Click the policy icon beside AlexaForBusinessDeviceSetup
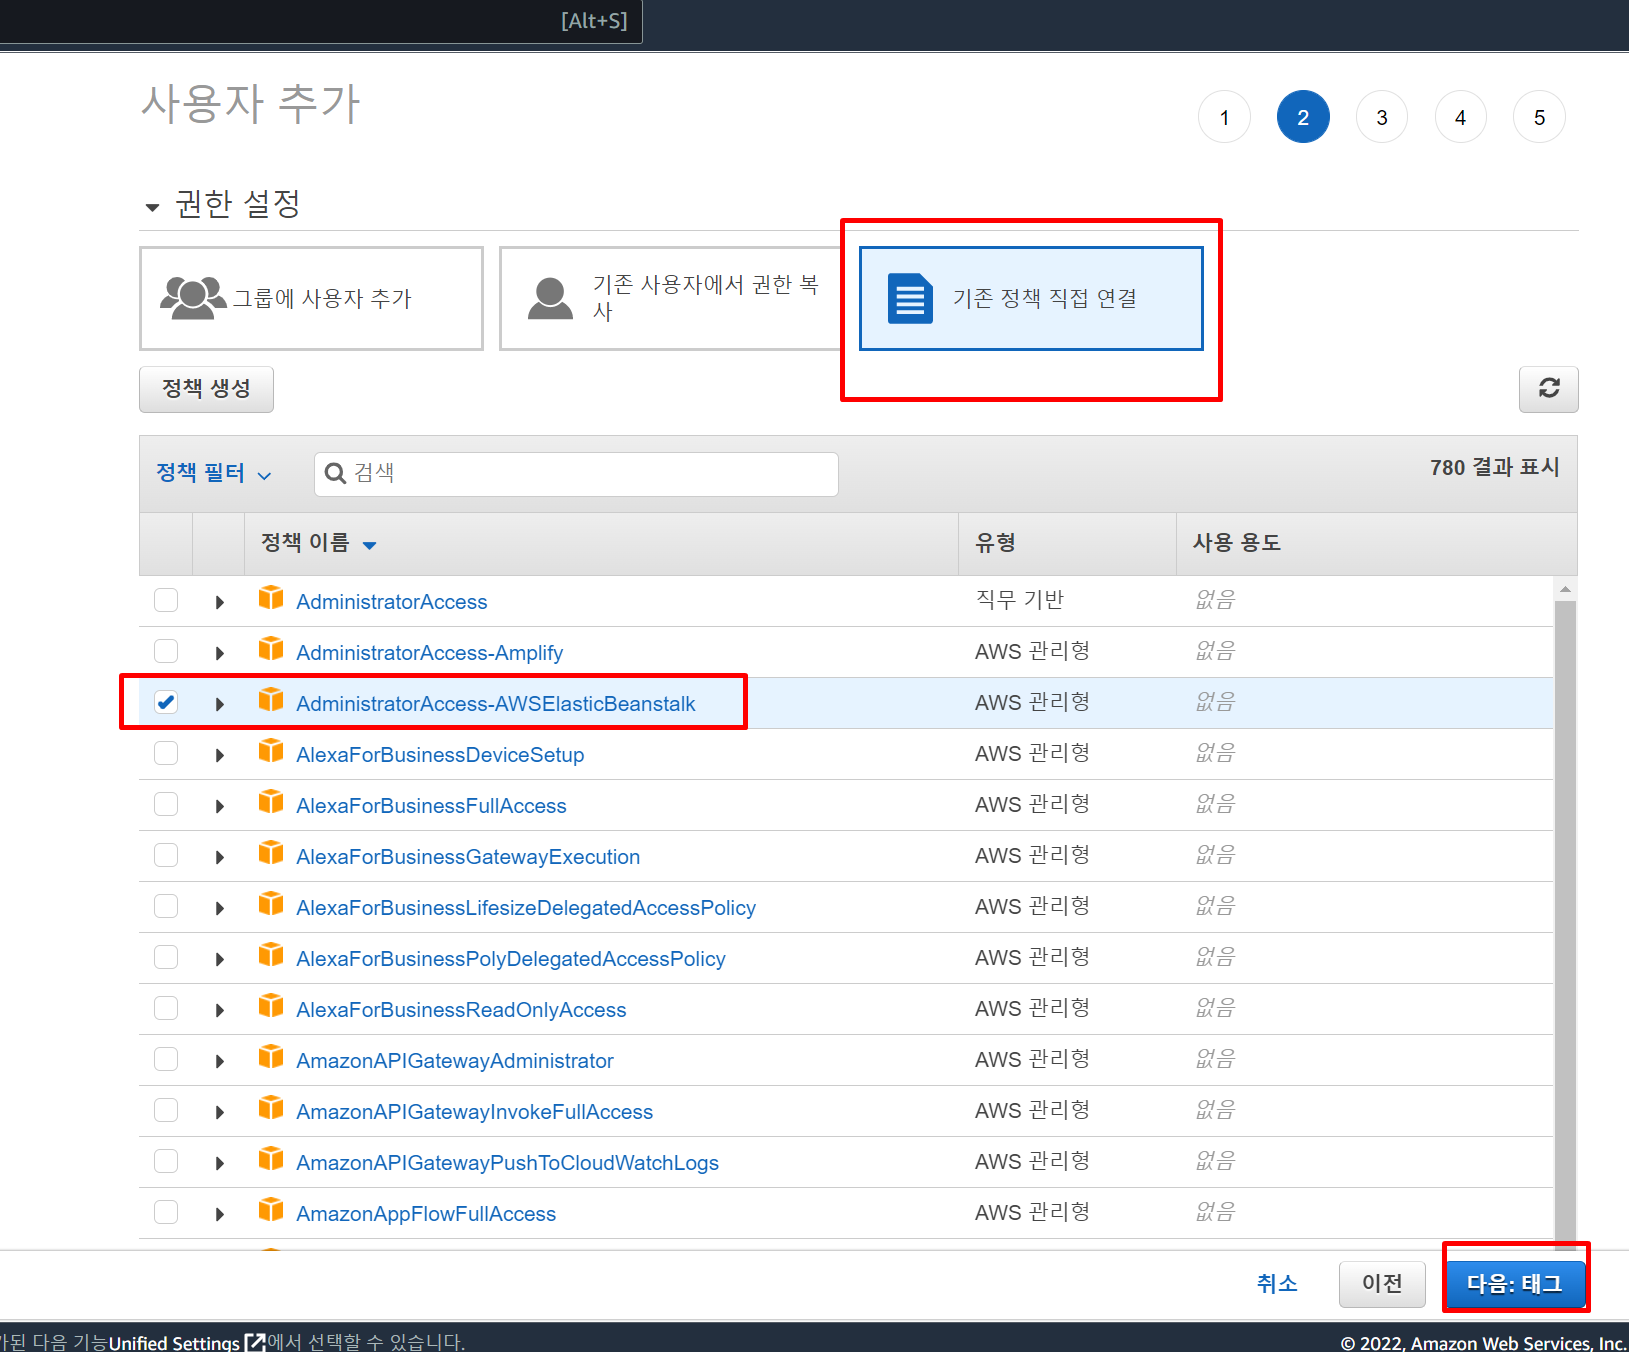The image size is (1629, 1352). pyautogui.click(x=271, y=751)
